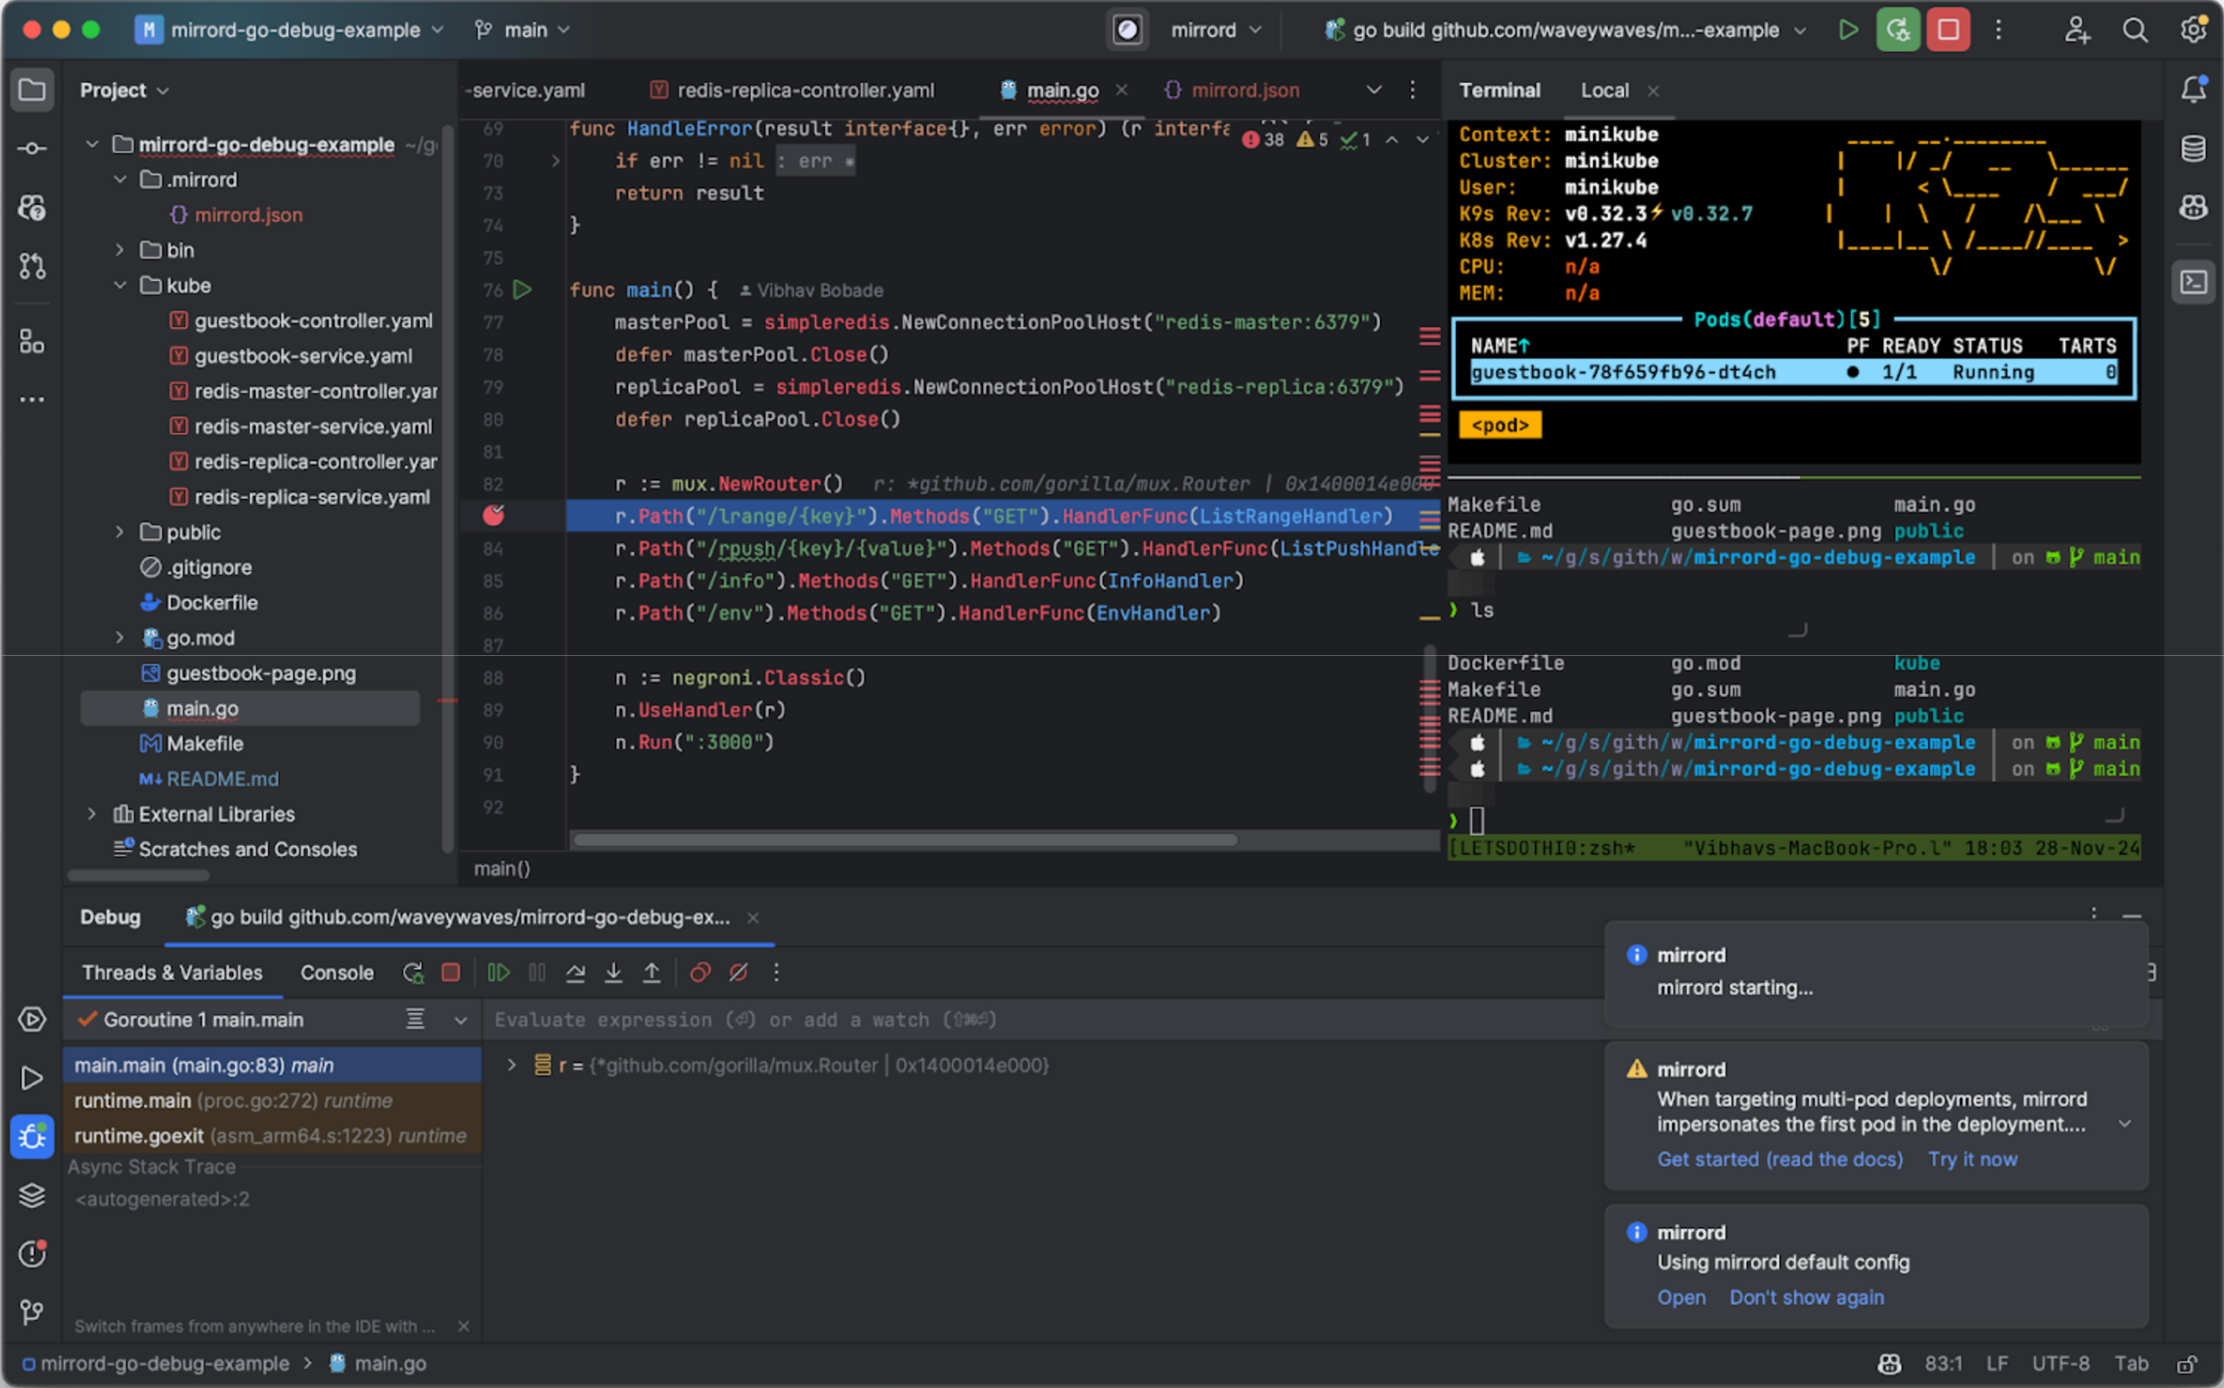Click the mirrord toggle icon in toolbar

[x=1127, y=30]
